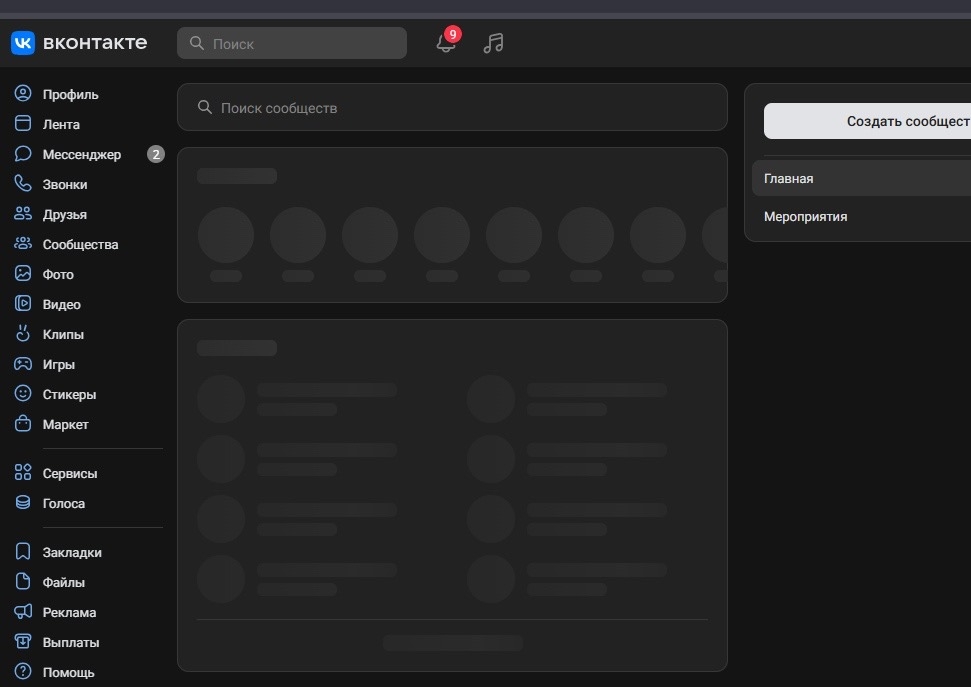Image resolution: width=971 pixels, height=687 pixels.
Task: Open the Мессенджер label
Action: (82, 154)
